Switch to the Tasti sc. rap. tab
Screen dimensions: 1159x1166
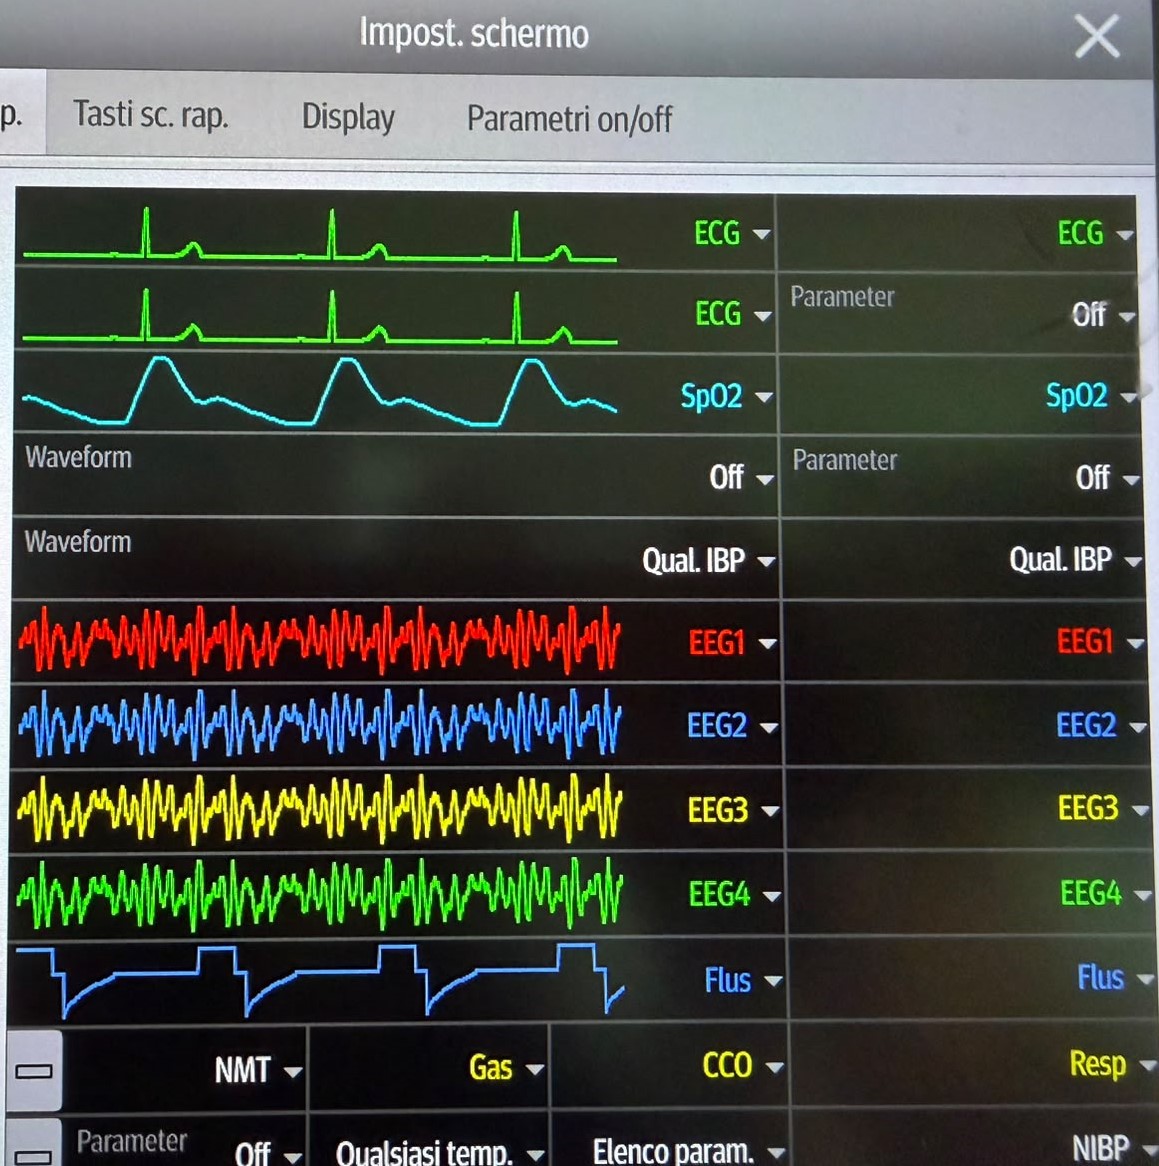[150, 116]
